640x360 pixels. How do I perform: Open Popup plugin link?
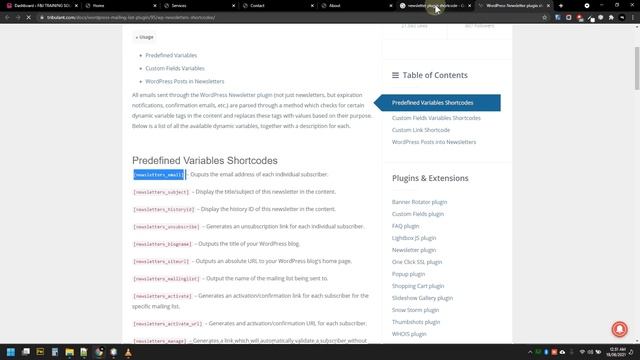408,274
